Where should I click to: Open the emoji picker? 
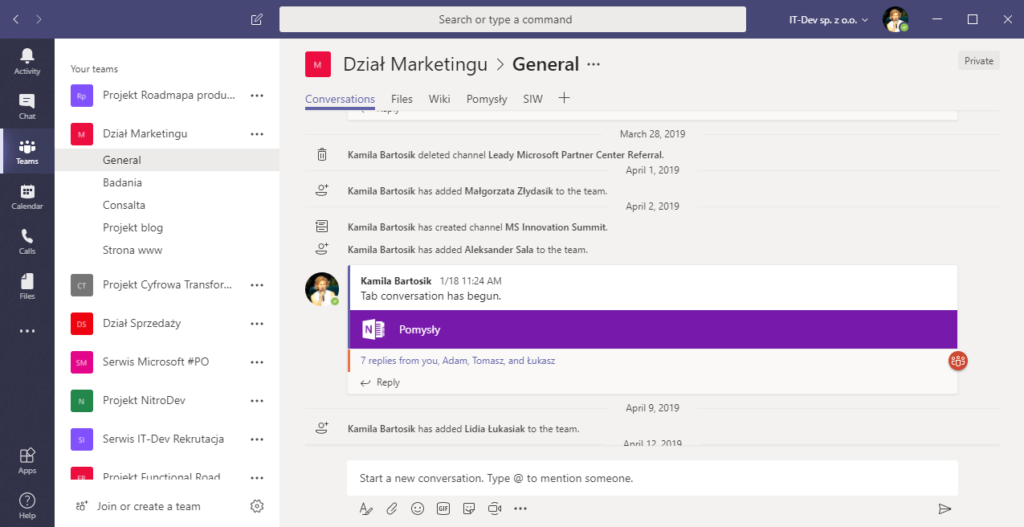click(x=417, y=508)
